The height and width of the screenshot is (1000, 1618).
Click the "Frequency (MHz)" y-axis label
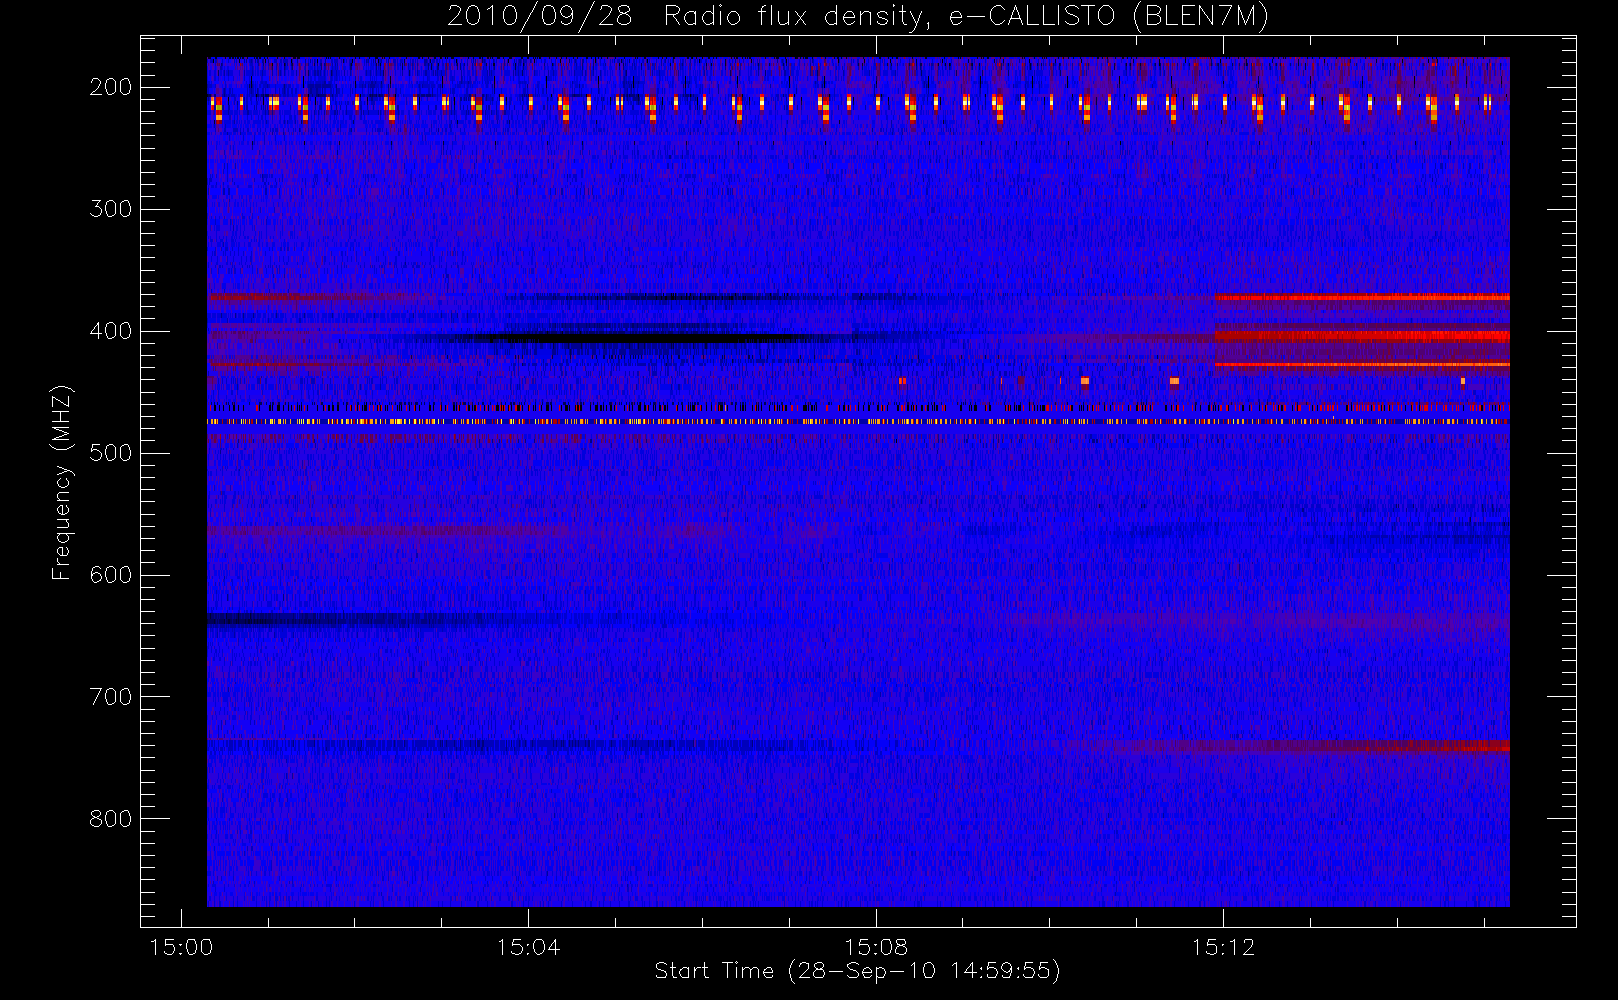pos(62,482)
